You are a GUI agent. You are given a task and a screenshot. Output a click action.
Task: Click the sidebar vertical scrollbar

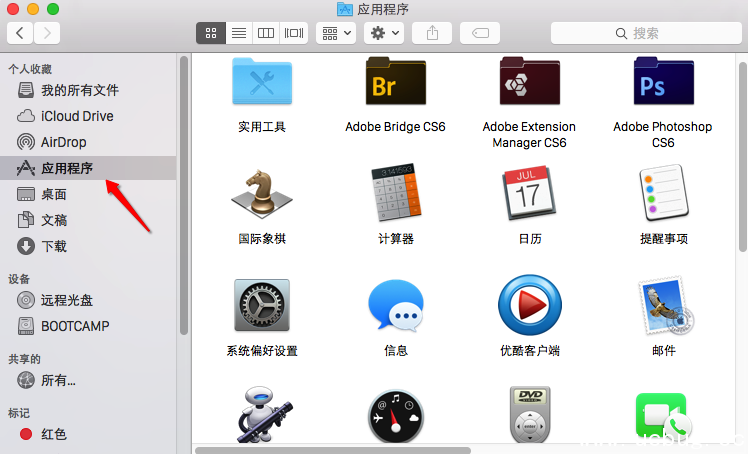click(x=184, y=196)
